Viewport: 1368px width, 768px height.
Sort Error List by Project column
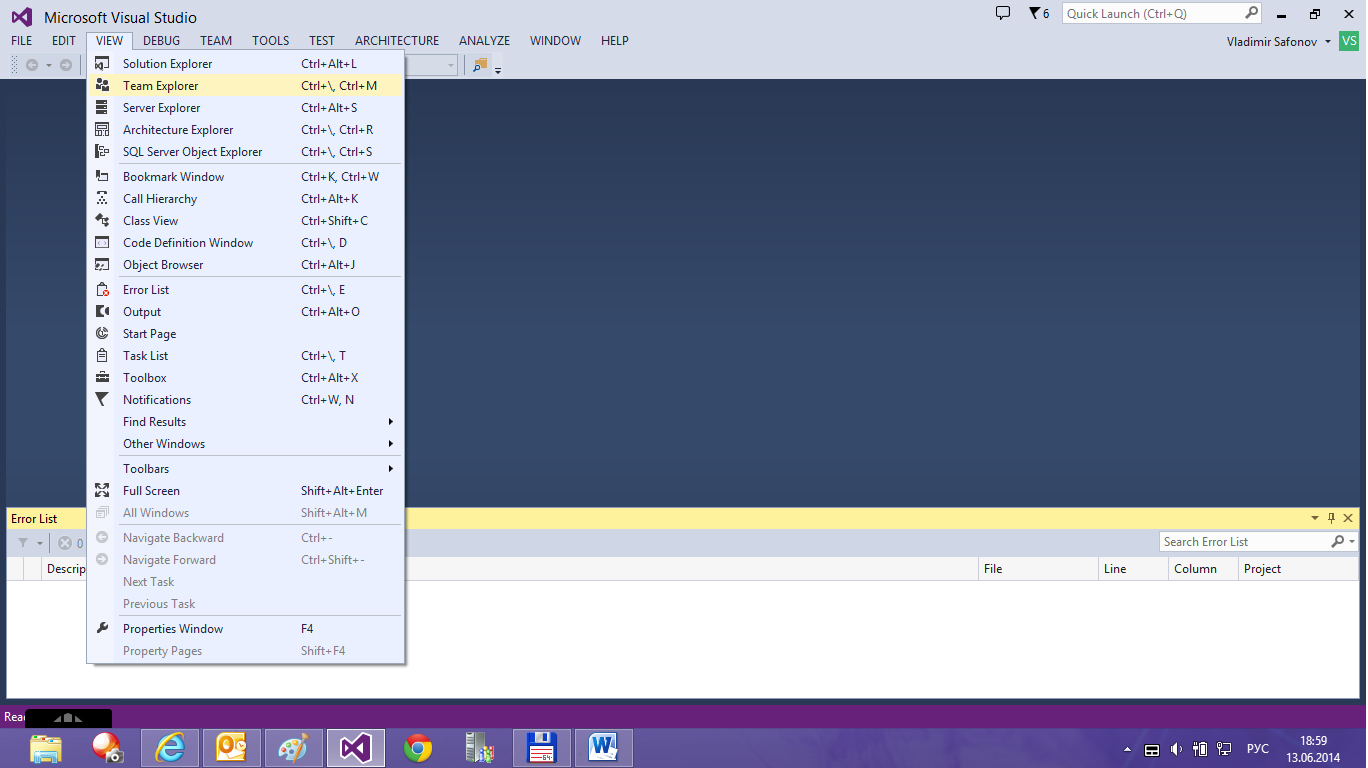tap(1298, 569)
